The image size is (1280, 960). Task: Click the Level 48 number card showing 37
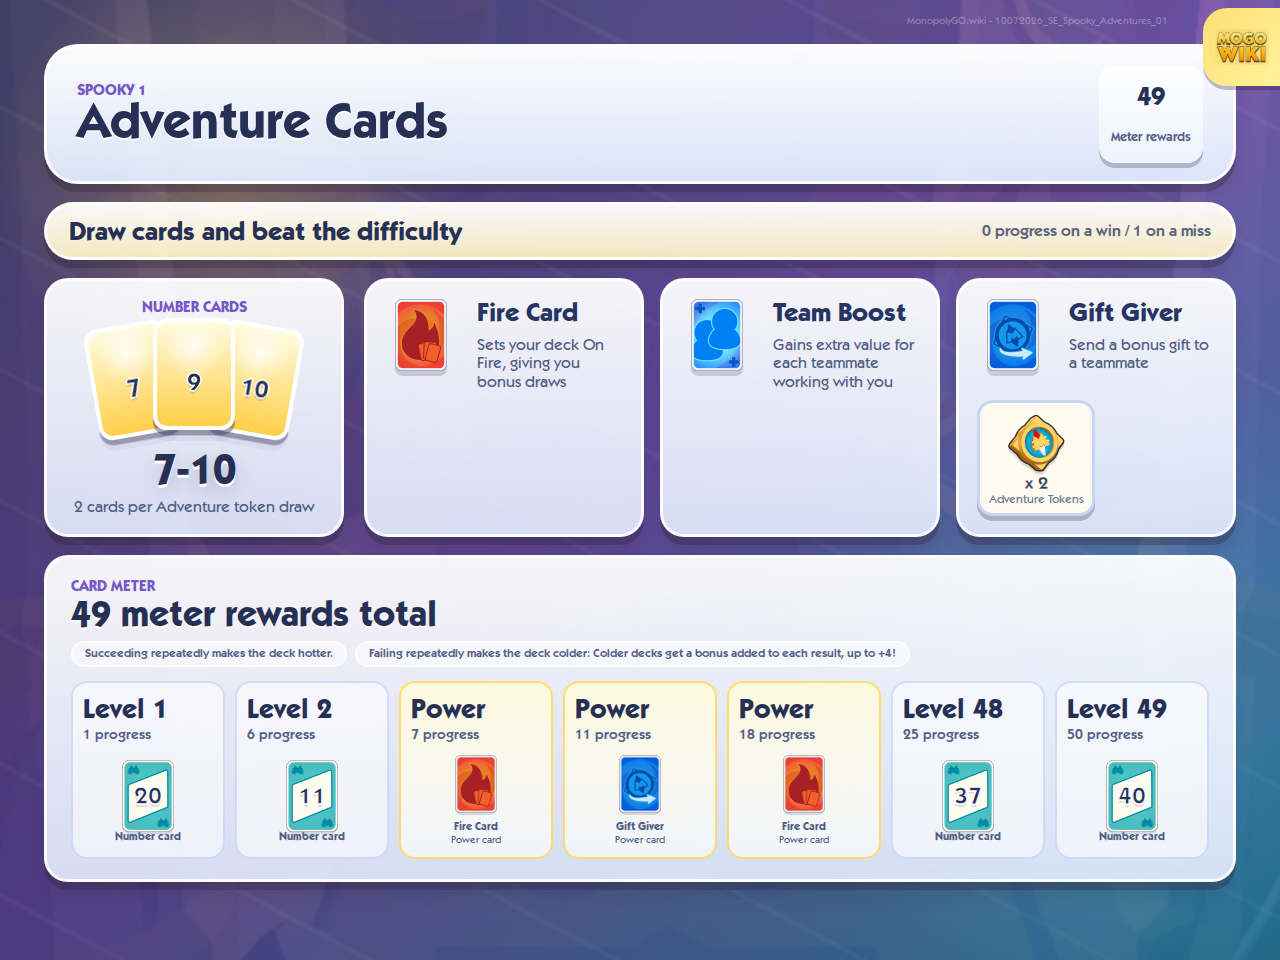968,795
